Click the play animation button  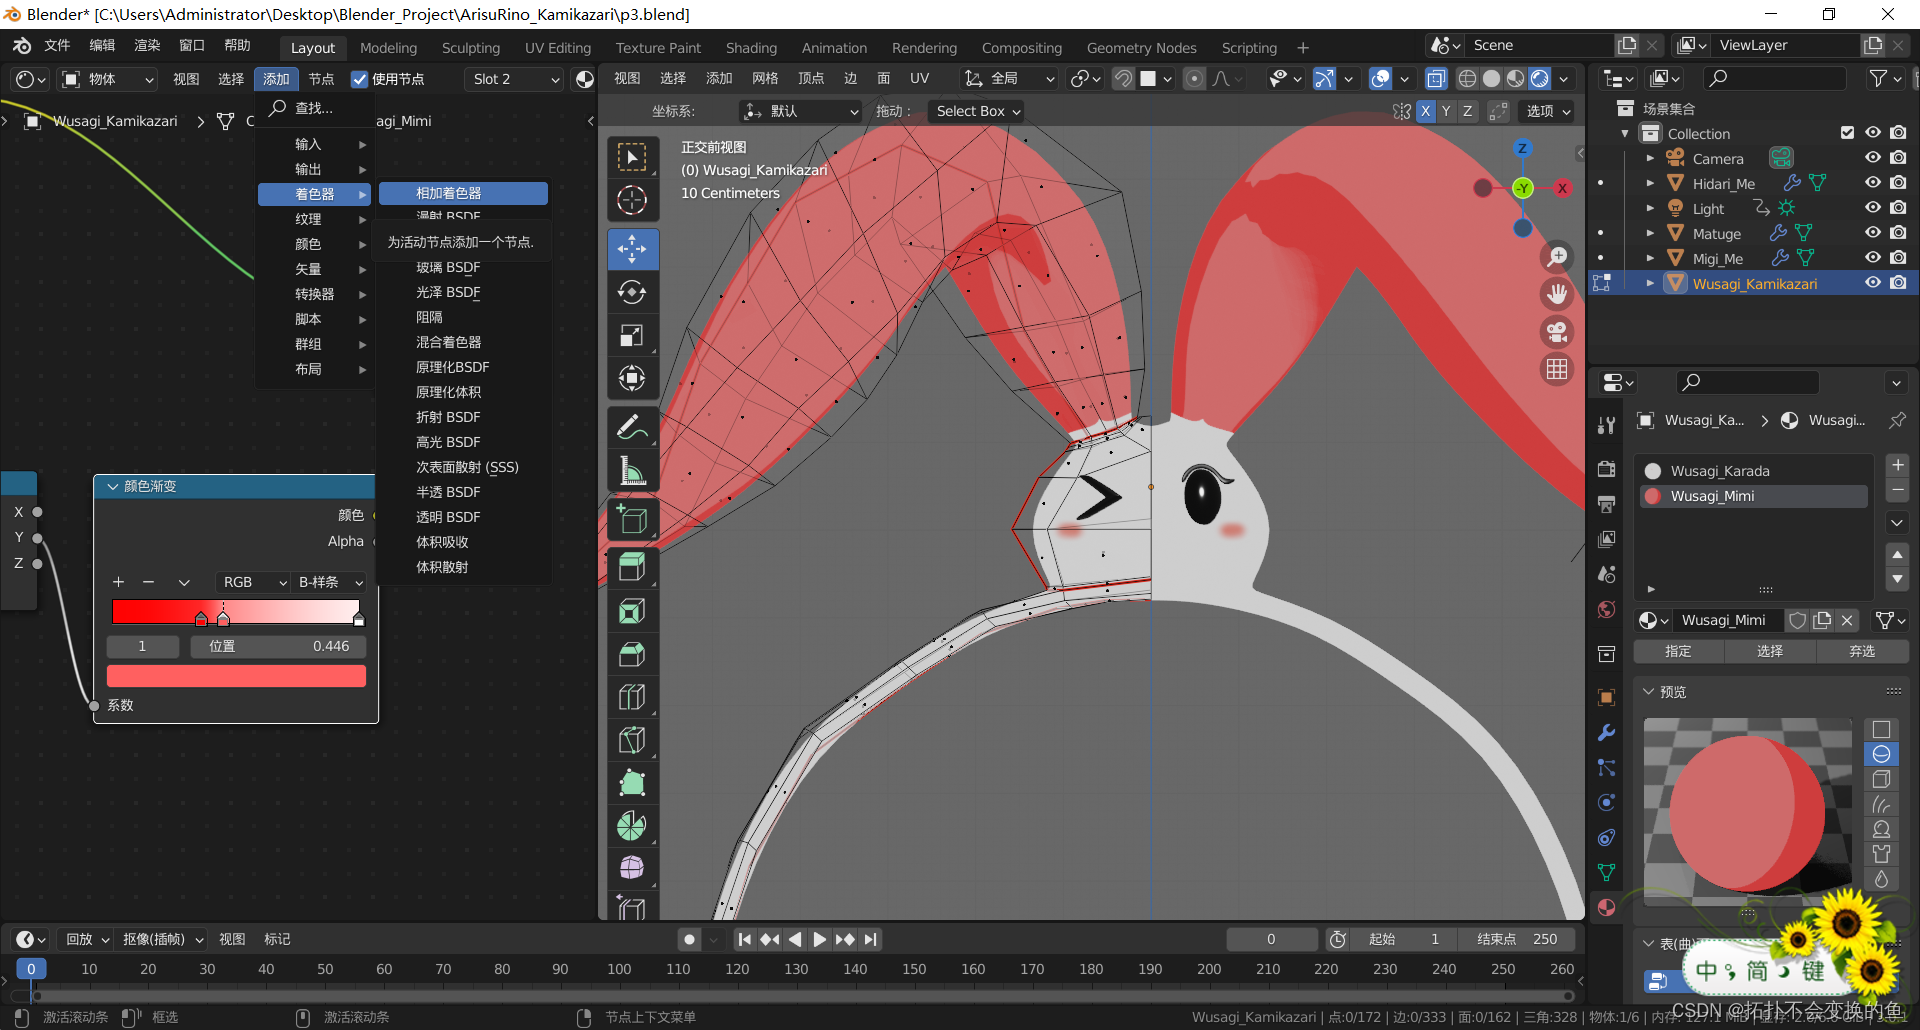[x=819, y=939]
